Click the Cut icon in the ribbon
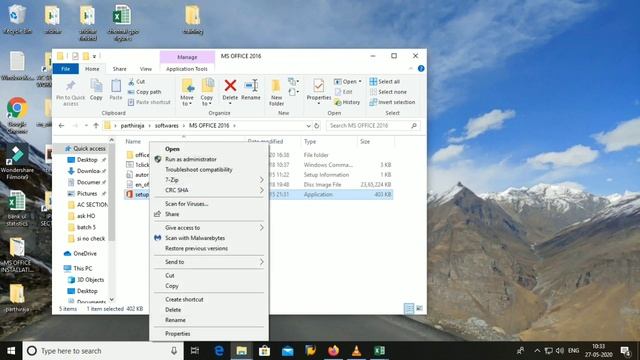 131,82
